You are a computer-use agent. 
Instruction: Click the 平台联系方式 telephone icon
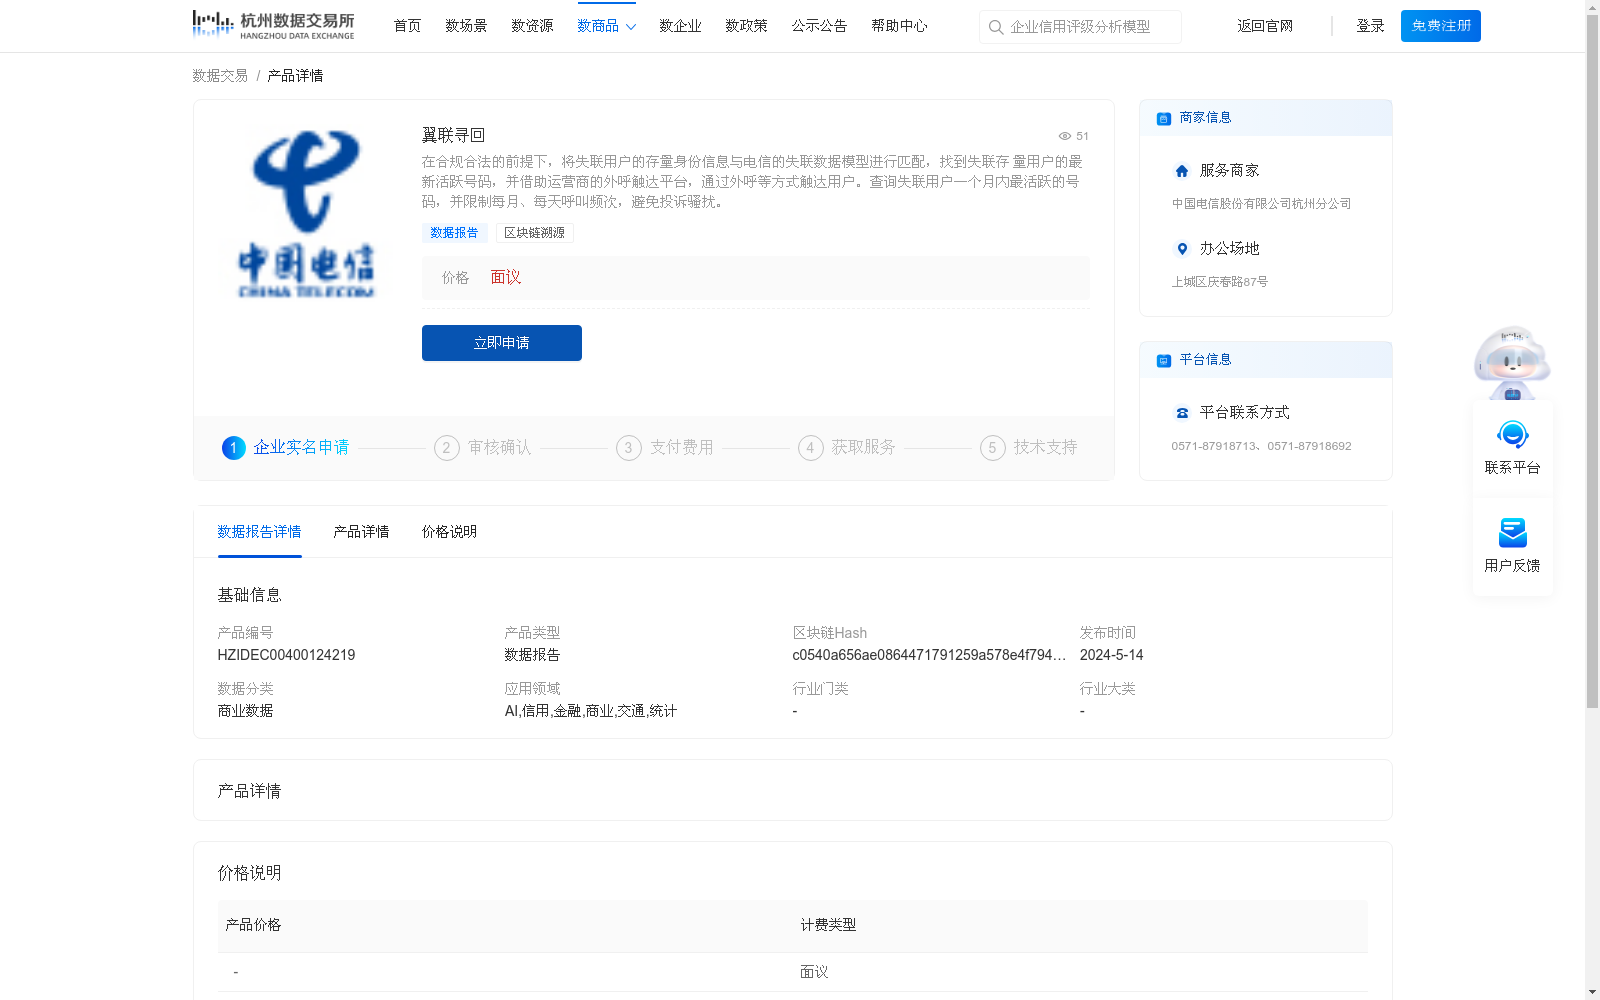(x=1182, y=413)
